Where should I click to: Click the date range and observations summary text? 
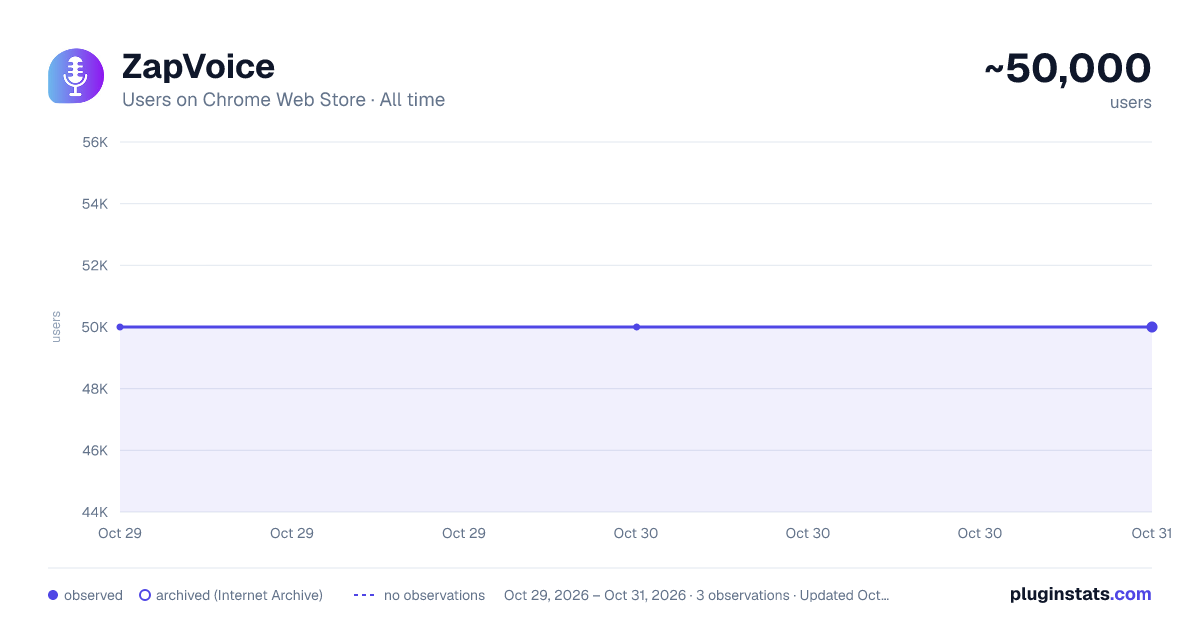(x=696, y=595)
